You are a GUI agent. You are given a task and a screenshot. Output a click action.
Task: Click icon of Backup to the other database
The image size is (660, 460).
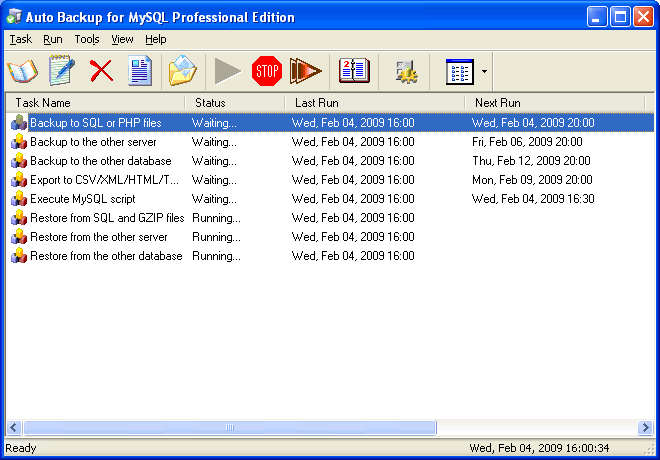tap(19, 161)
